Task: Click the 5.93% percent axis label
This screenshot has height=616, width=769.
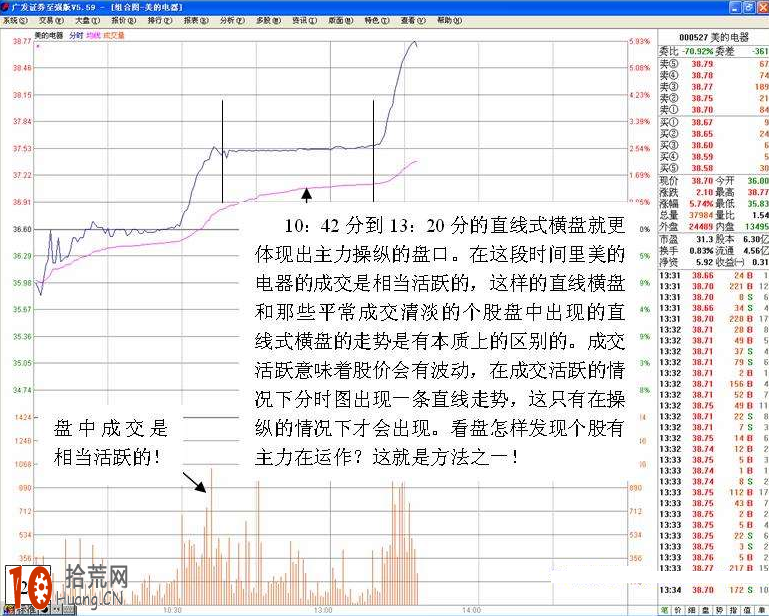Action: 640,42
